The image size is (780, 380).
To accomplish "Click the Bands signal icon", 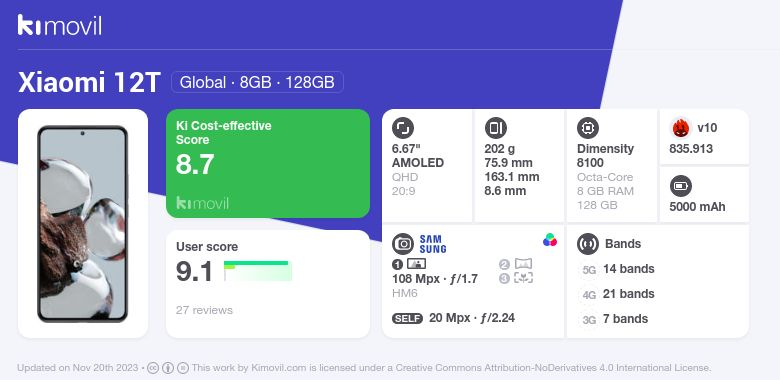I will (588, 244).
